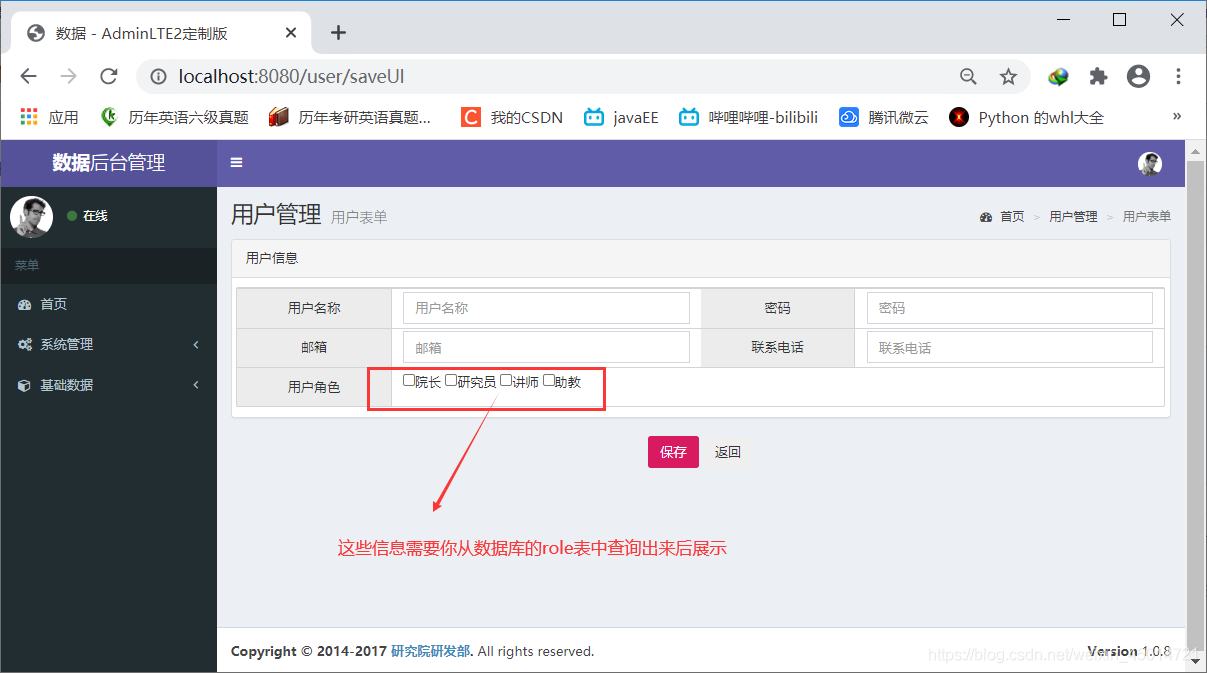The height and width of the screenshot is (673, 1207).
Task: Expand 系统管理 sidebar menu
Action: (108, 344)
